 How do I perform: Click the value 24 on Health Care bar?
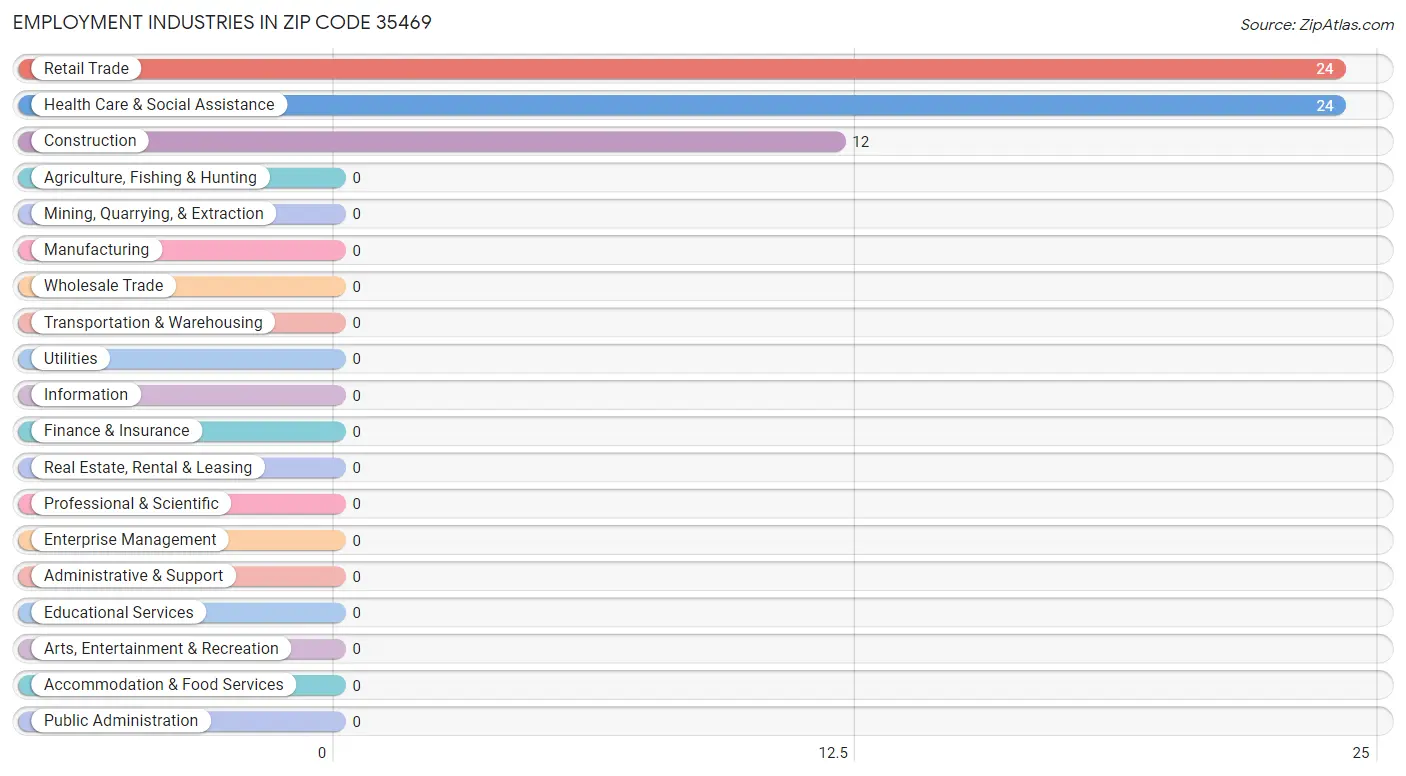click(1325, 105)
